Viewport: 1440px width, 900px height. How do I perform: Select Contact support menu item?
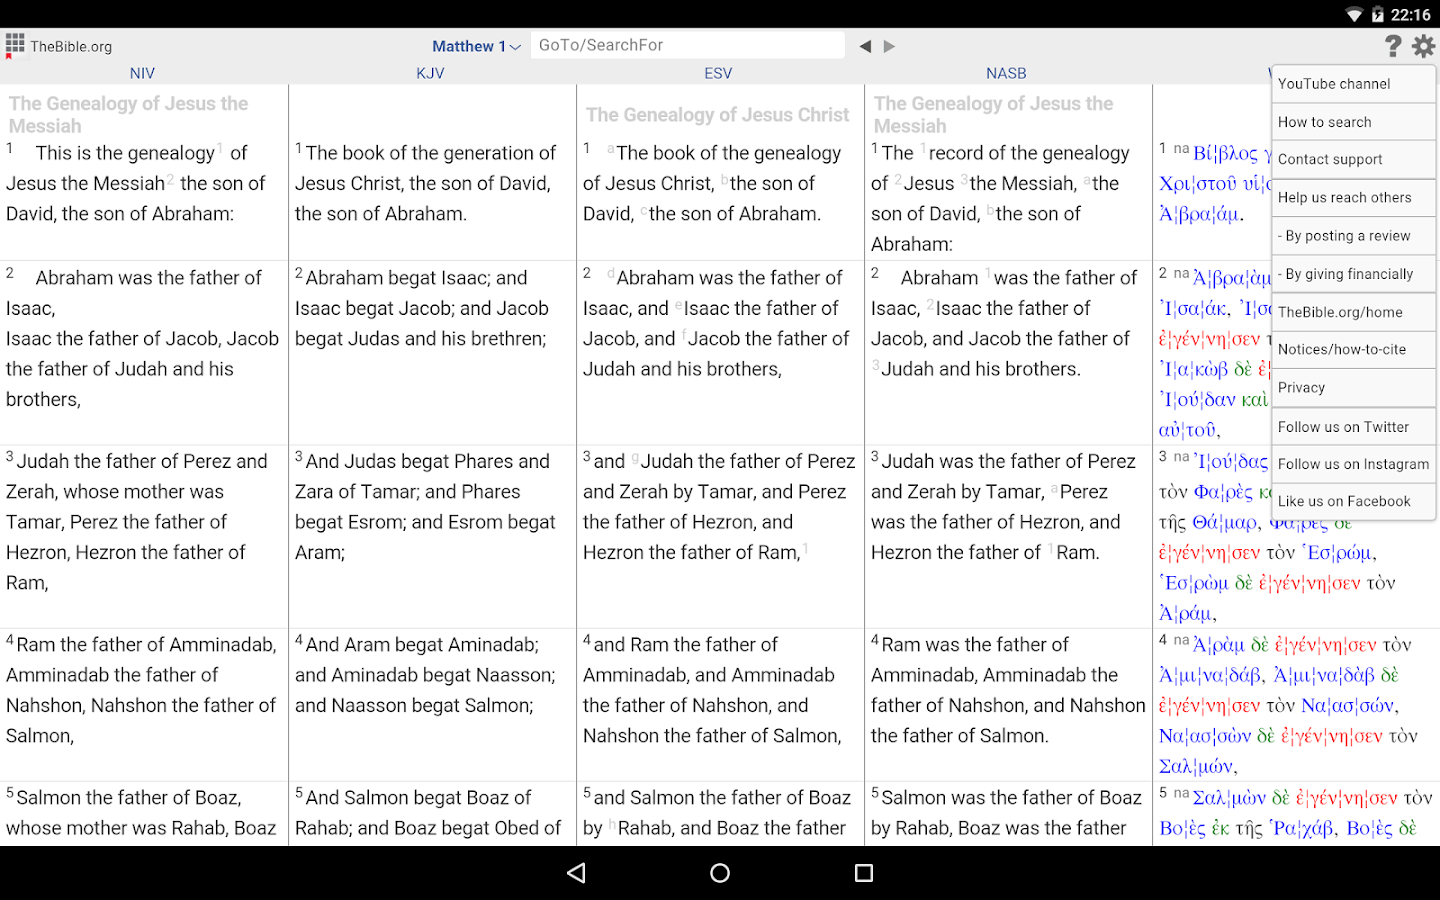(x=1354, y=159)
